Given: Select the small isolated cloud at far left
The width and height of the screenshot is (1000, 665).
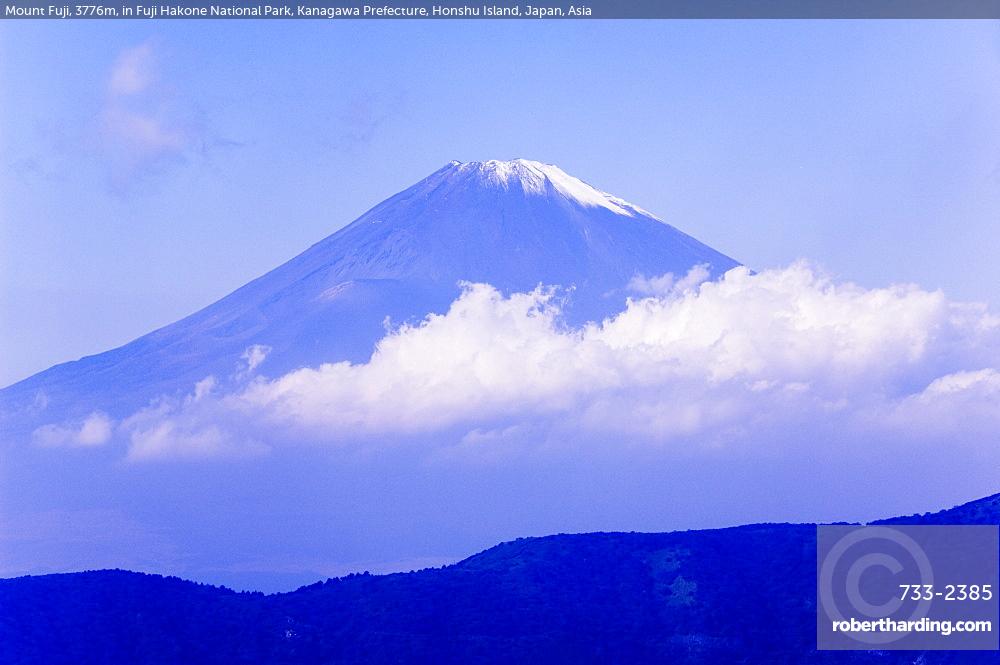Looking at the screenshot, I should point(75,432).
